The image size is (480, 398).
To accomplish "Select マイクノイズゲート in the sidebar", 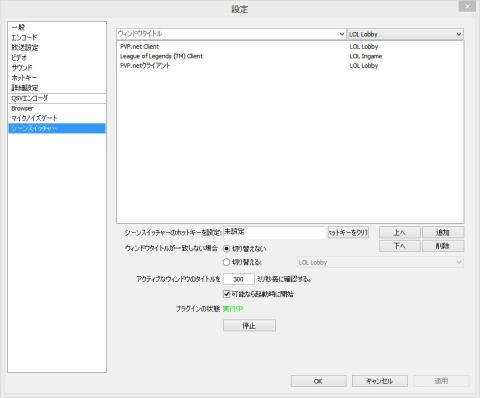I will [57, 118].
